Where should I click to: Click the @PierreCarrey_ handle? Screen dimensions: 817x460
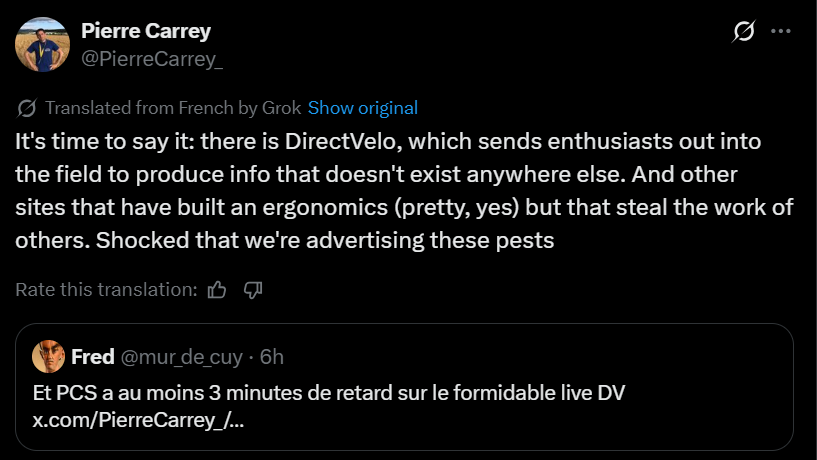point(151,59)
